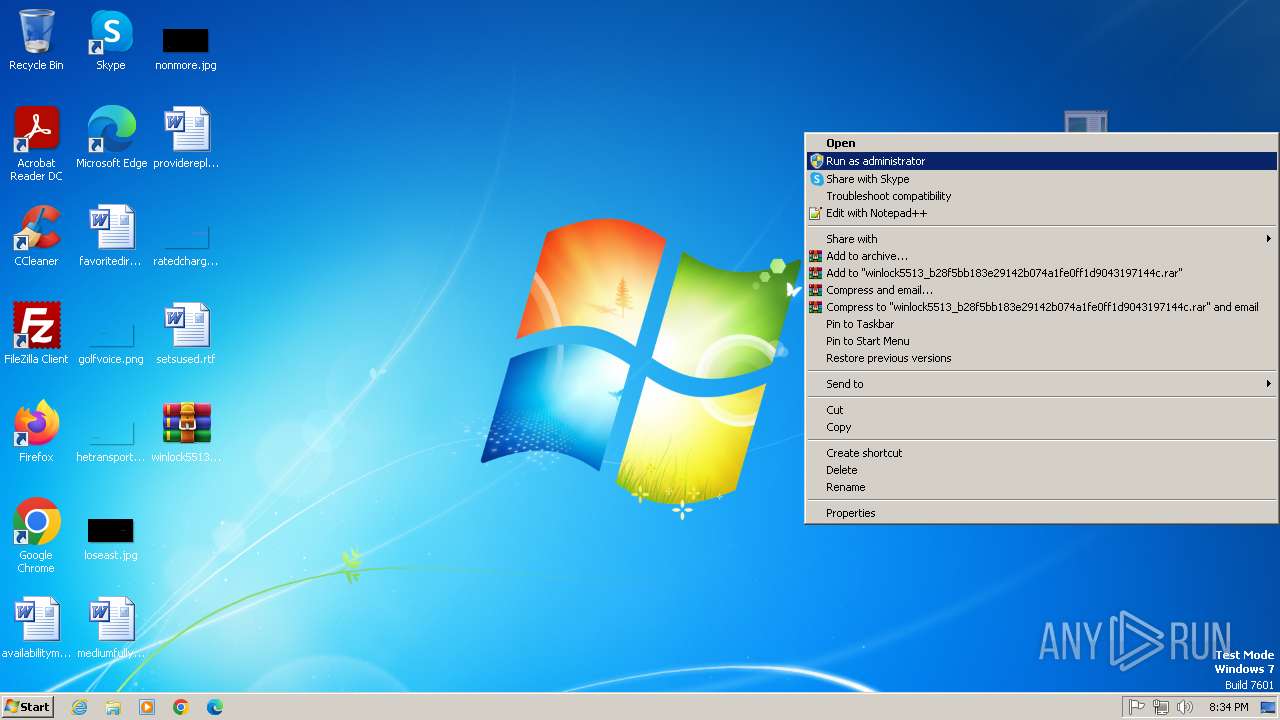The image size is (1280, 720).
Task: Choose Pin to Taskbar in context menu
Action: coord(1042,324)
